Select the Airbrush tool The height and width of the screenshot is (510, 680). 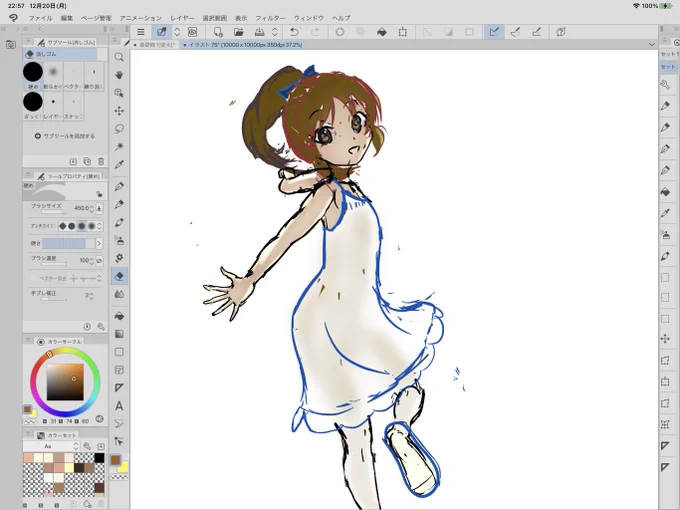119,240
